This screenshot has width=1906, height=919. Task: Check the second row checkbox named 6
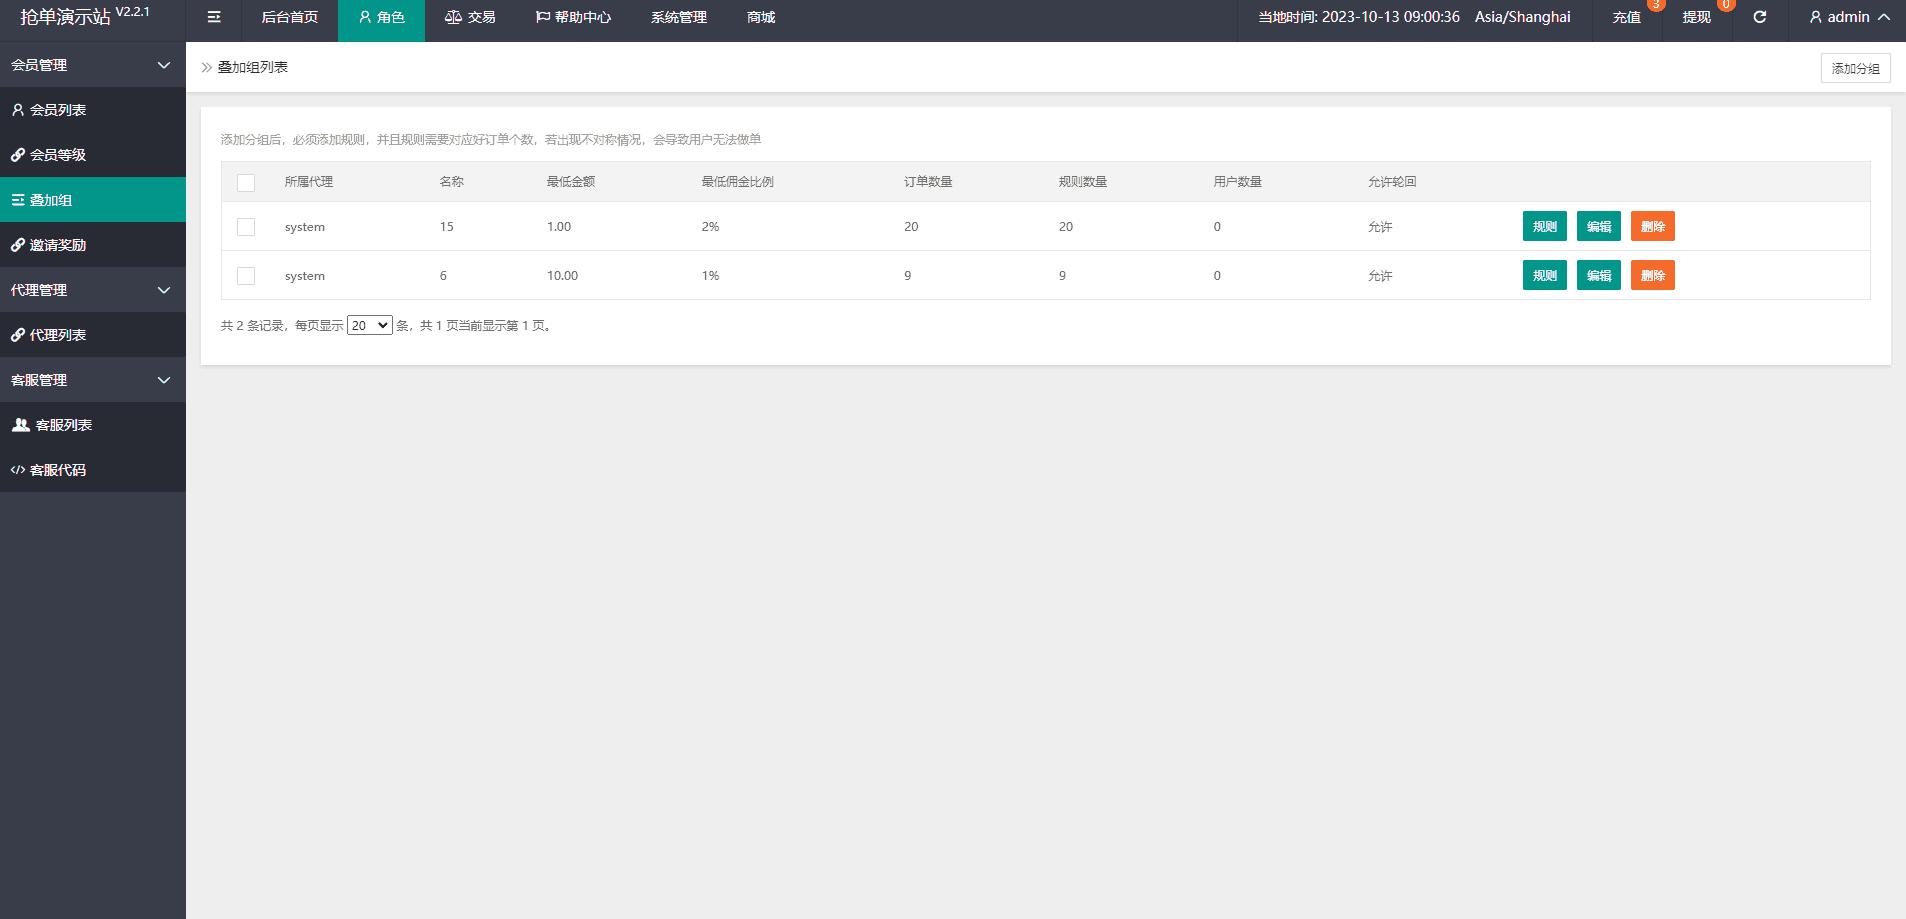coord(246,276)
